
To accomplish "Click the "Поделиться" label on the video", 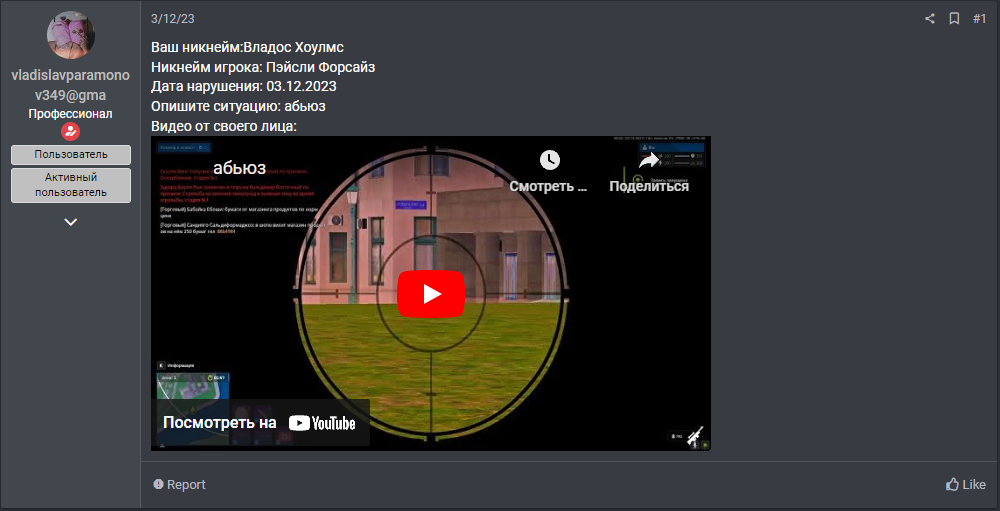I will (649, 186).
